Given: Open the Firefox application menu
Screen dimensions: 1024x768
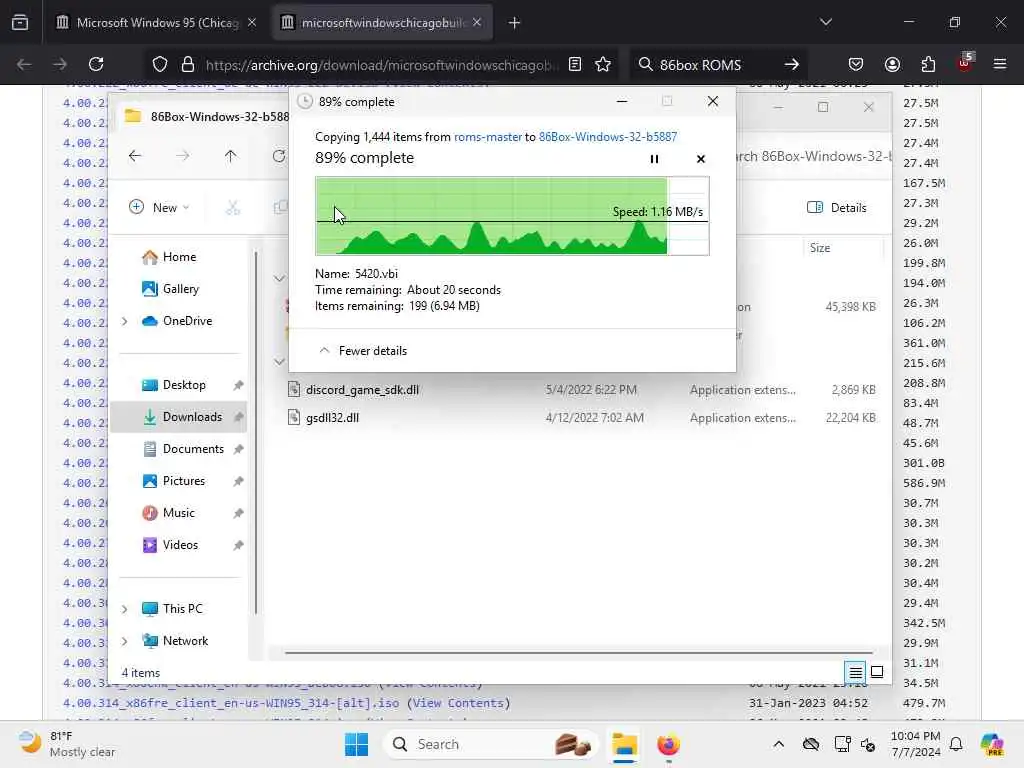Looking at the screenshot, I should pos(1000,64).
